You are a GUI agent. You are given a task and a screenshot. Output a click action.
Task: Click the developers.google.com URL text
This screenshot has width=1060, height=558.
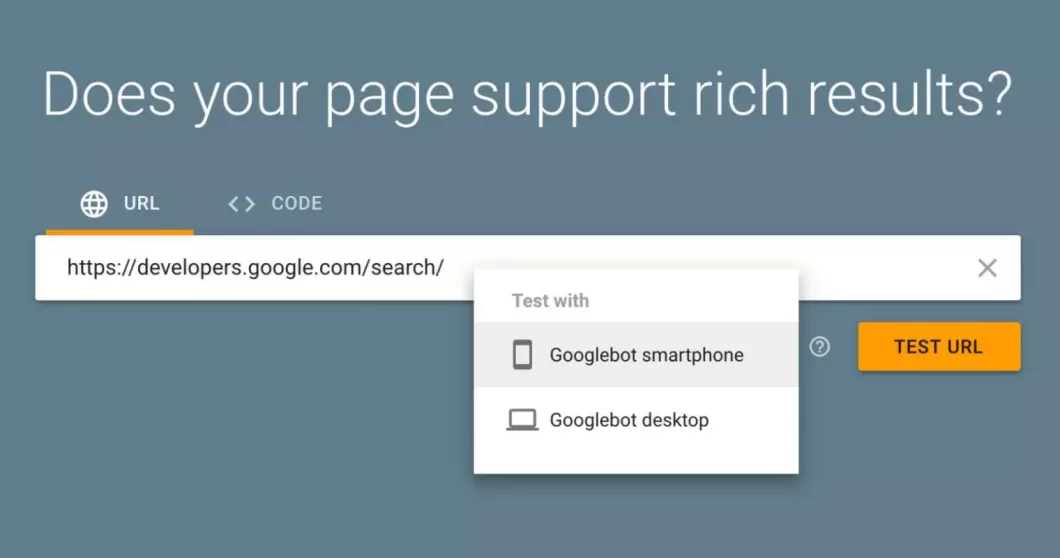pos(256,268)
